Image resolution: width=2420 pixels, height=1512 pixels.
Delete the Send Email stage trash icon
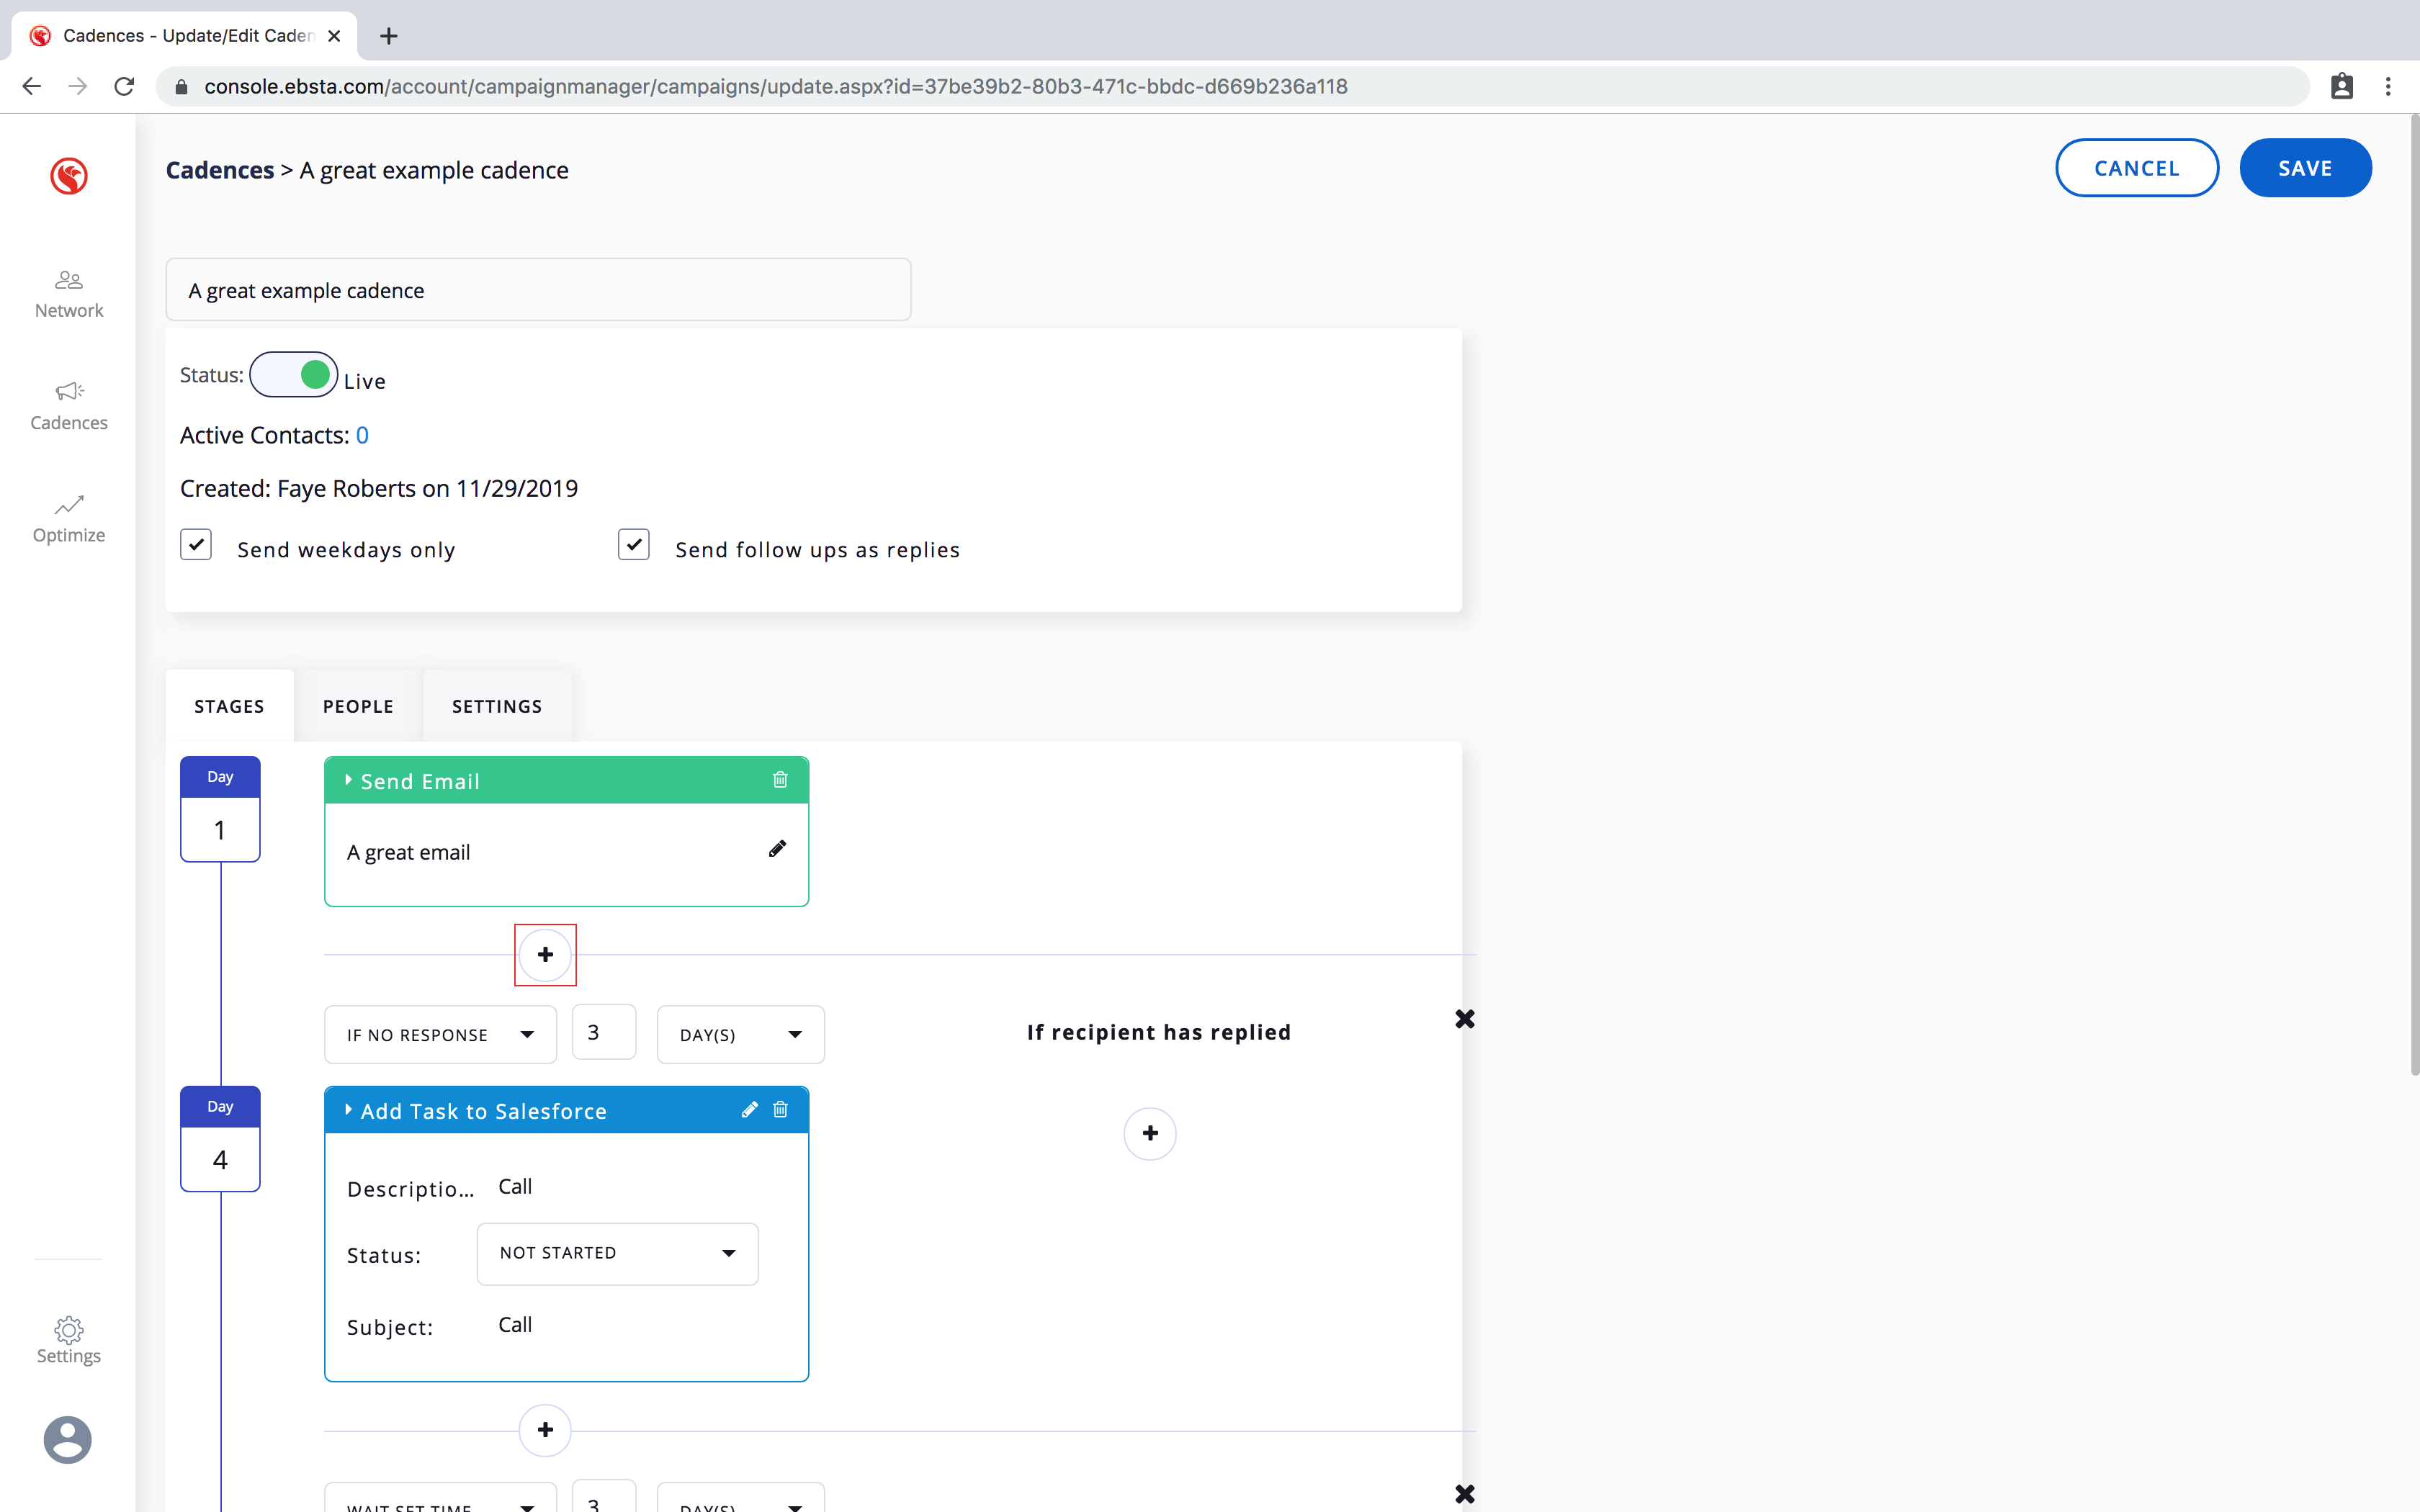780,780
